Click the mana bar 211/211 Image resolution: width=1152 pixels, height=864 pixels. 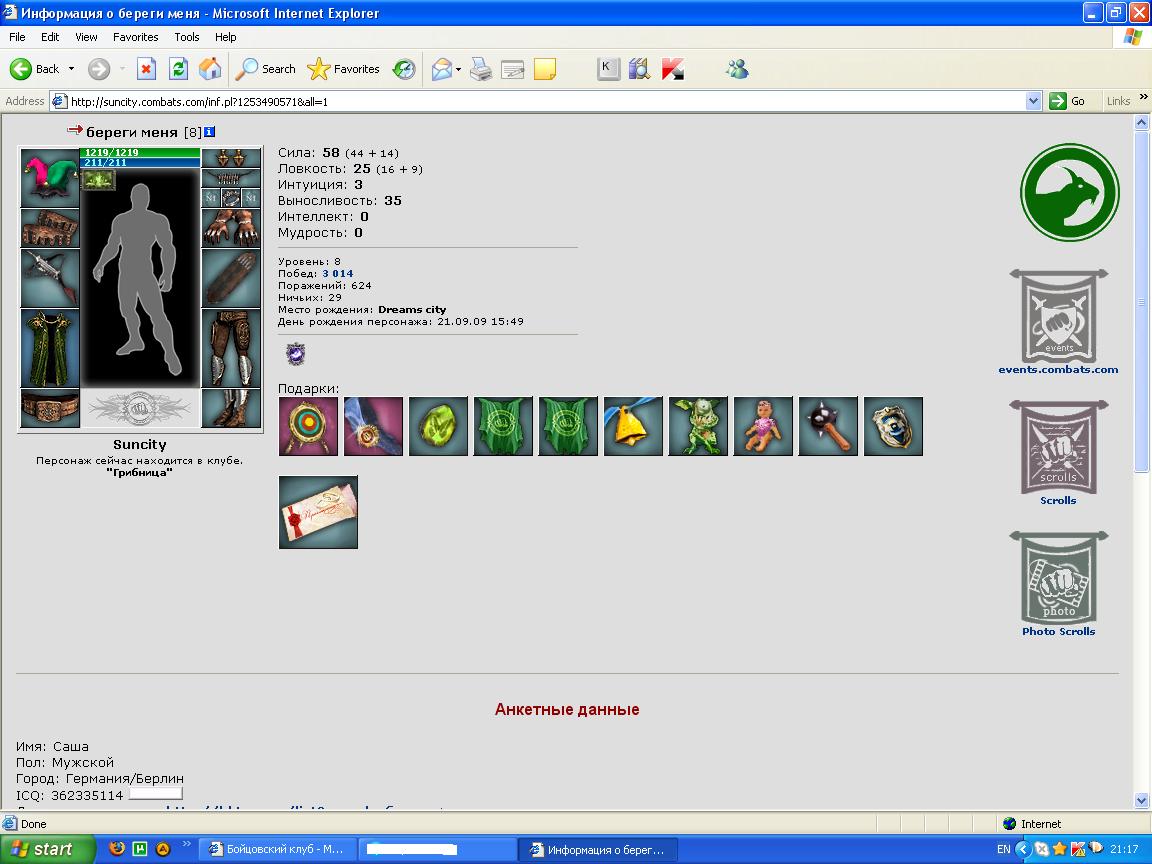click(140, 162)
